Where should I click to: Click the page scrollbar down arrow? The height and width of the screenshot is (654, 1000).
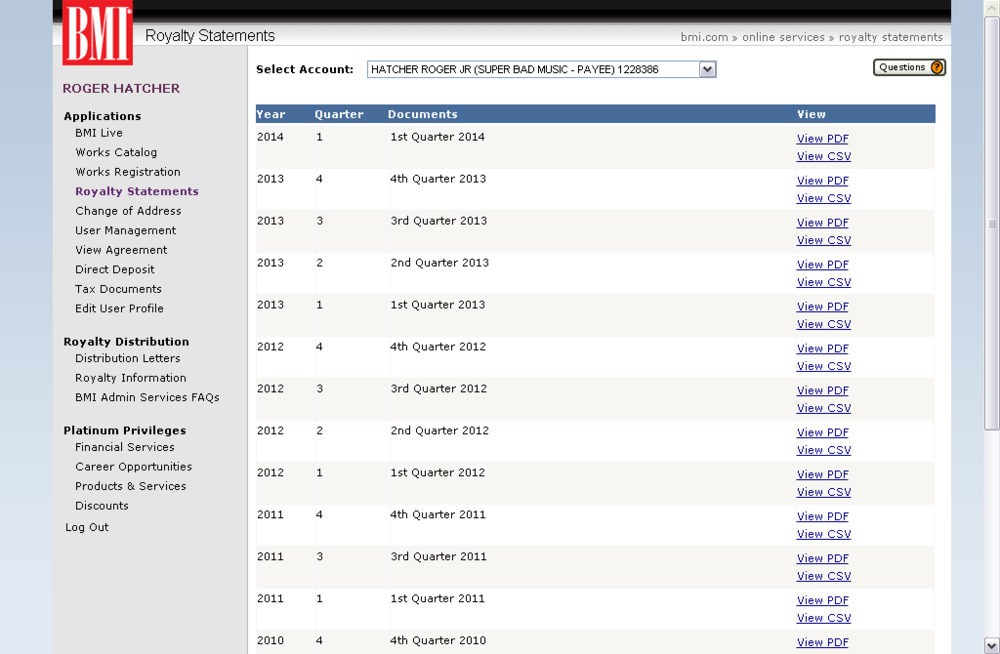(992, 644)
